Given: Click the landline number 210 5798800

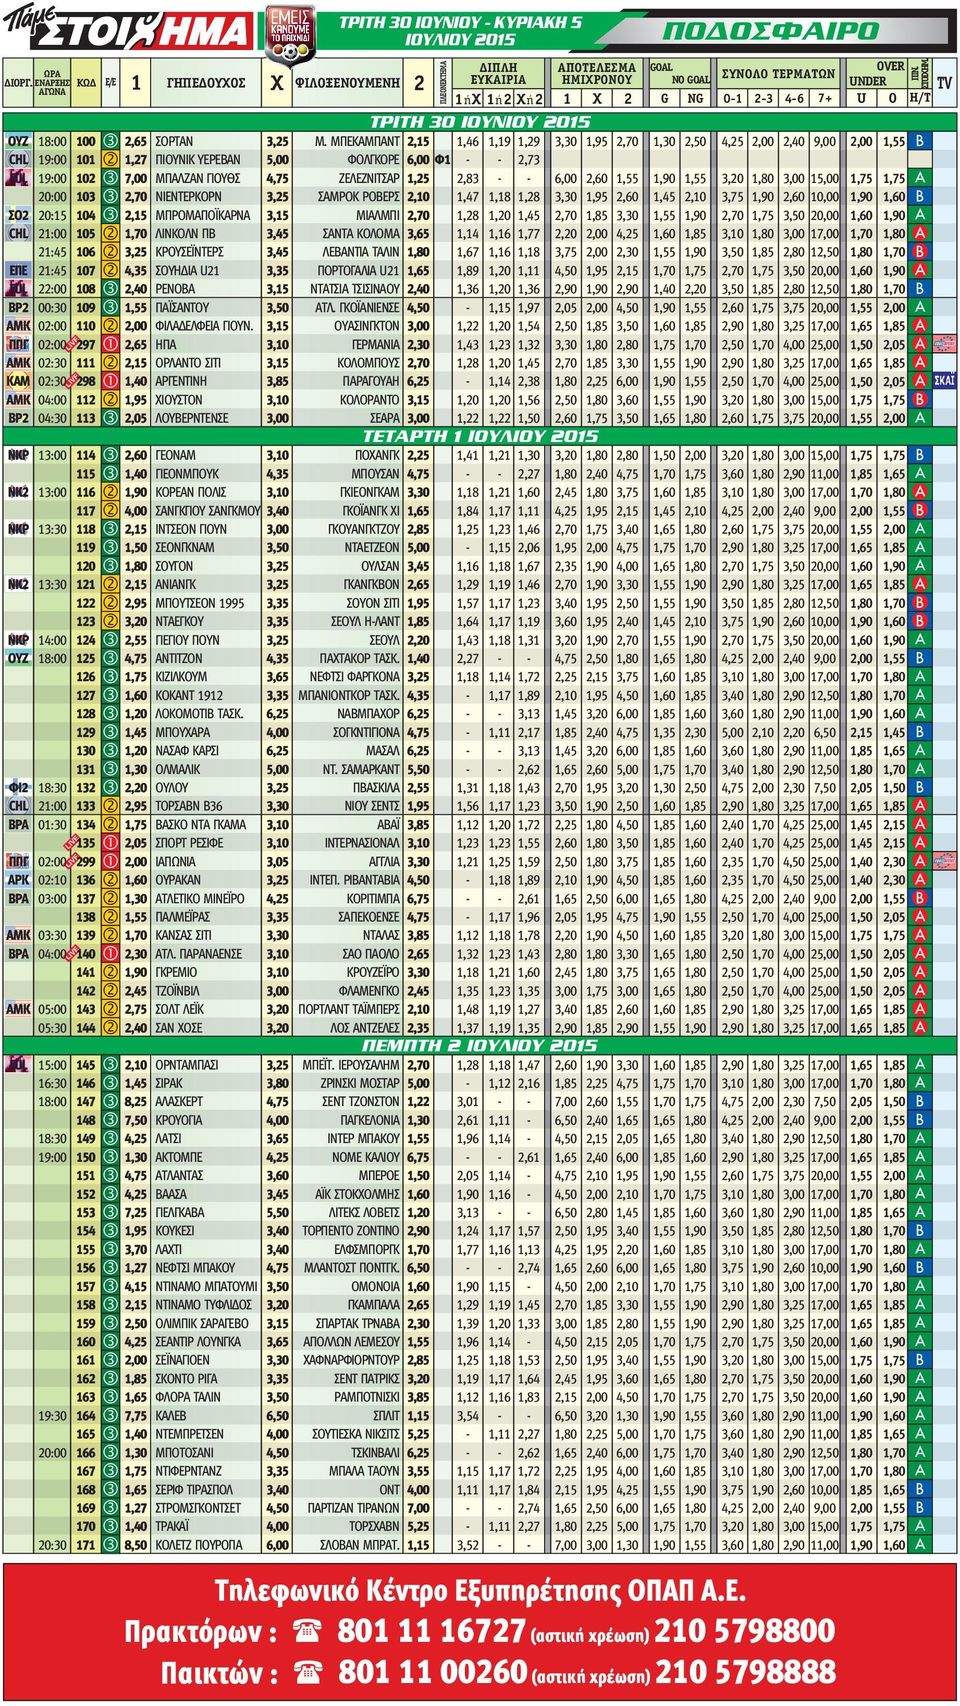Looking at the screenshot, I should (744, 1631).
